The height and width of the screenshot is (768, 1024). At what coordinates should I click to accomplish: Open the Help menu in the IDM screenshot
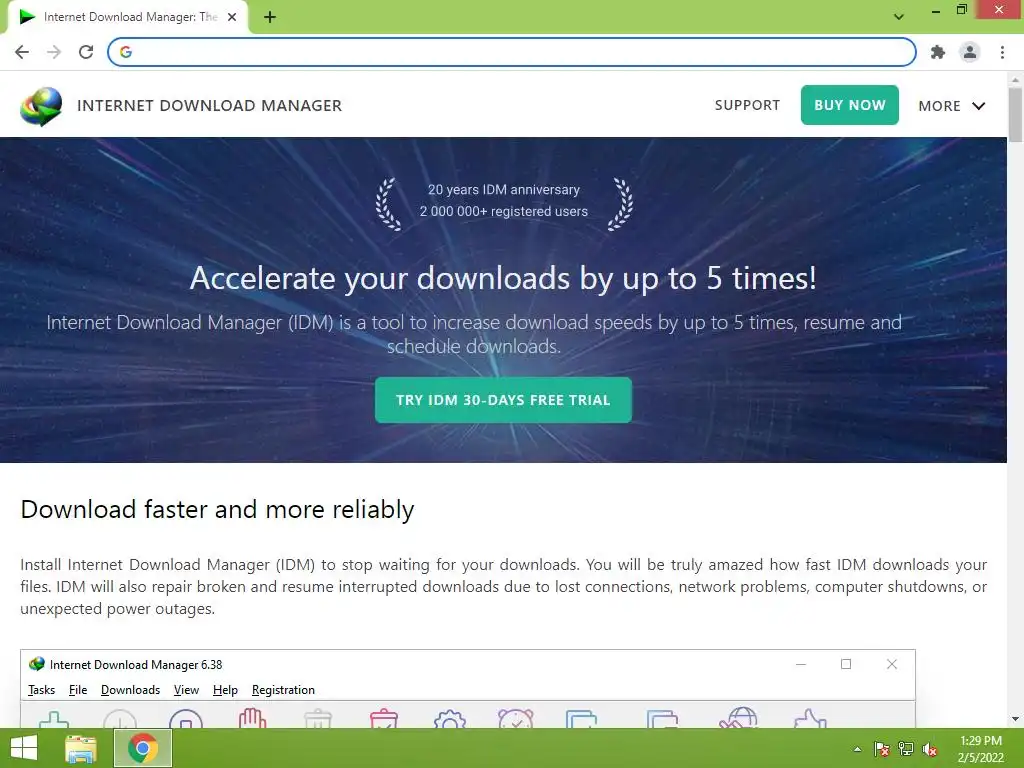(225, 690)
